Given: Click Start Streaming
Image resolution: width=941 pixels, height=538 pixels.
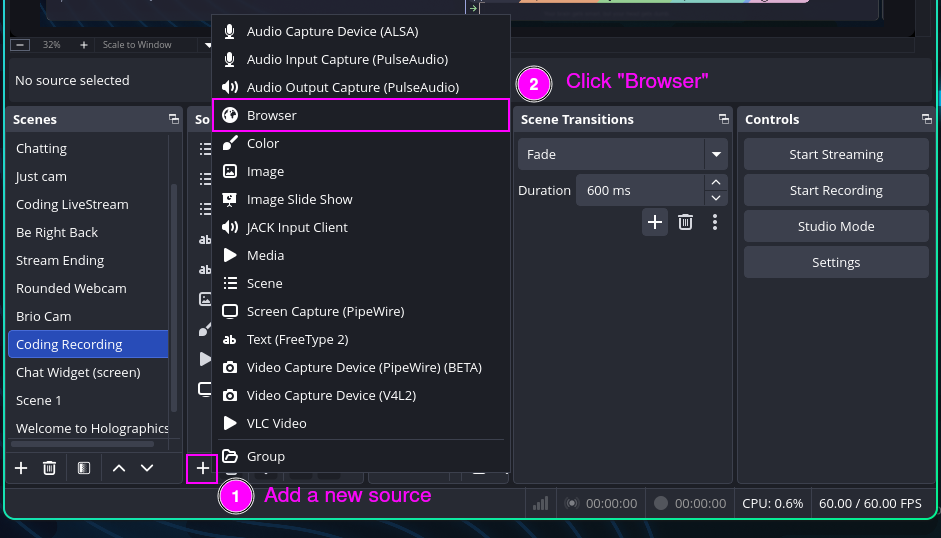Looking at the screenshot, I should [836, 154].
